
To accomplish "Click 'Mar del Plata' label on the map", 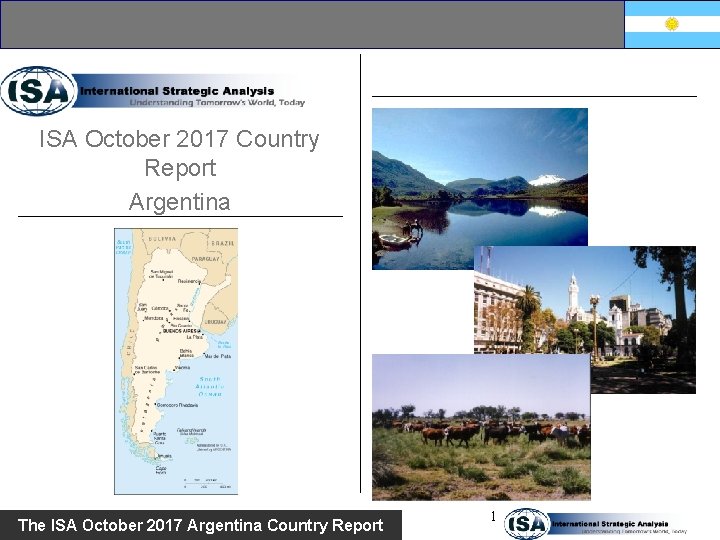I will pos(218,356).
